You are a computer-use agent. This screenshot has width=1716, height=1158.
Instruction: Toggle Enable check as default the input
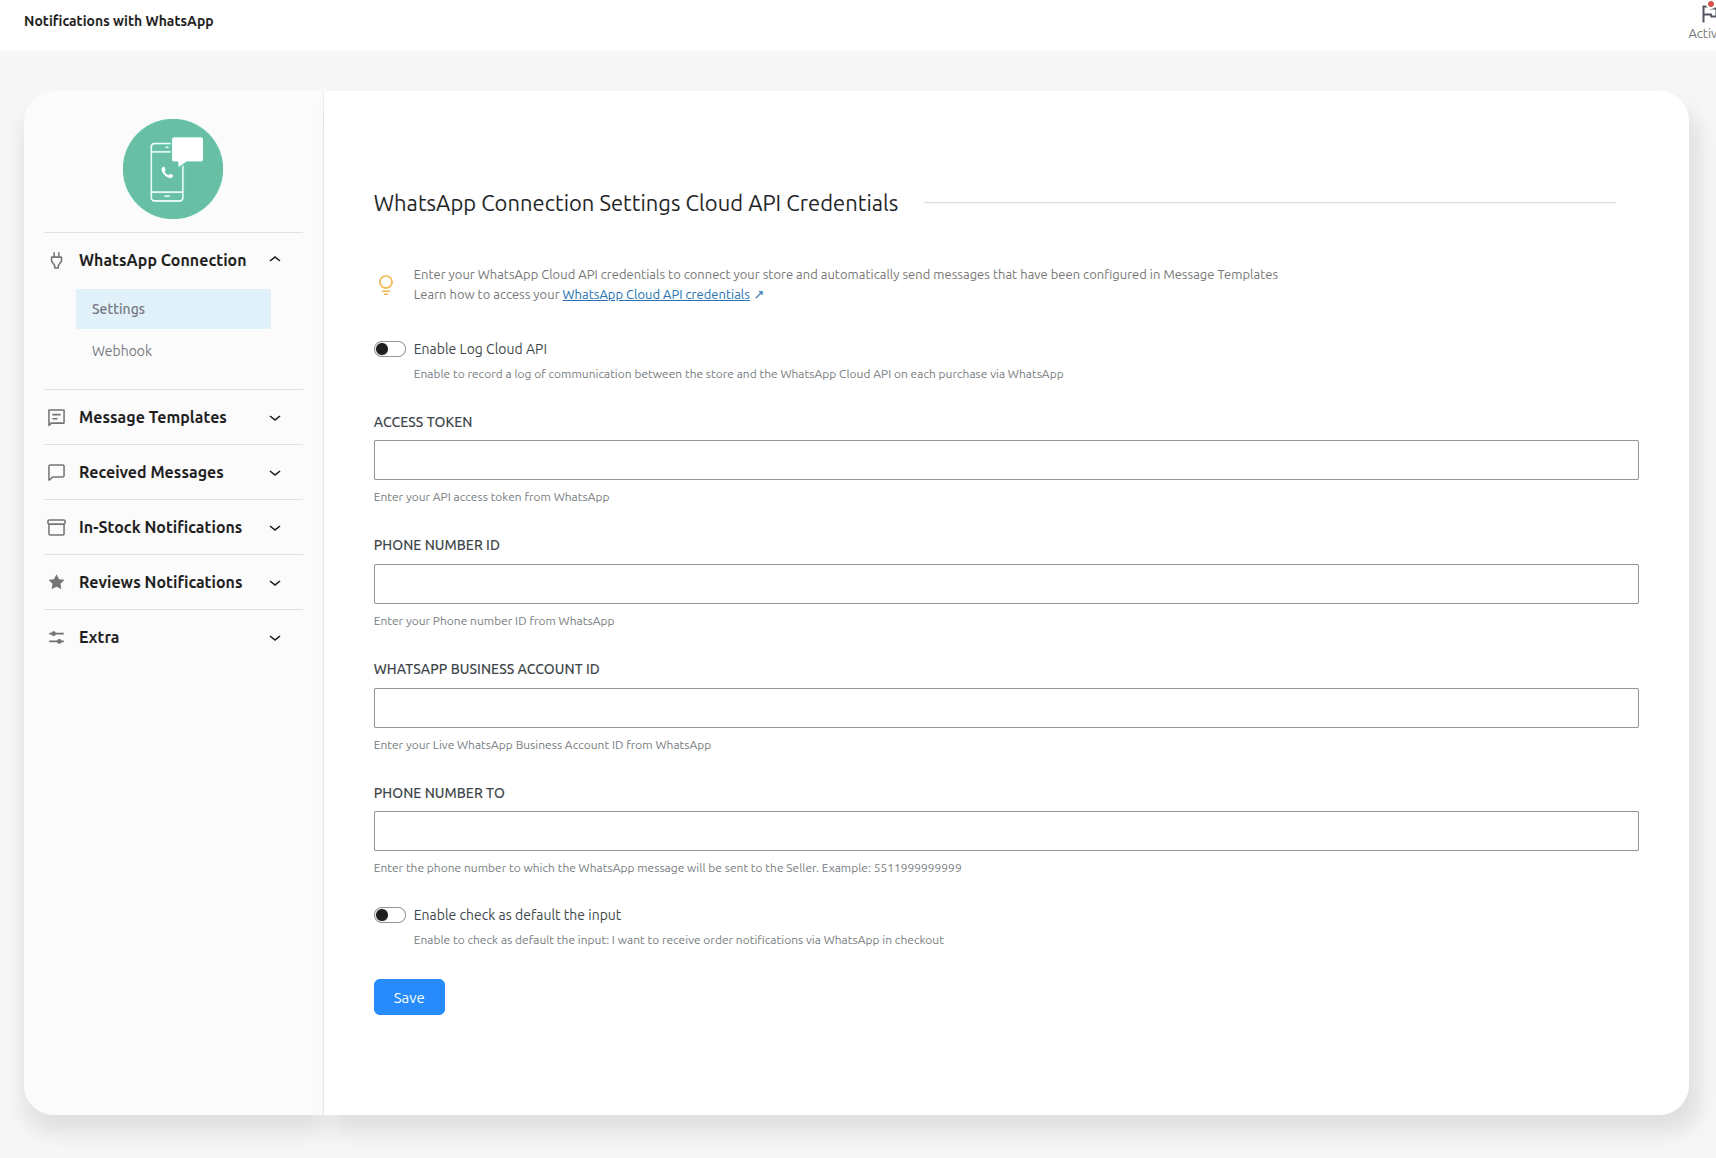click(x=390, y=915)
